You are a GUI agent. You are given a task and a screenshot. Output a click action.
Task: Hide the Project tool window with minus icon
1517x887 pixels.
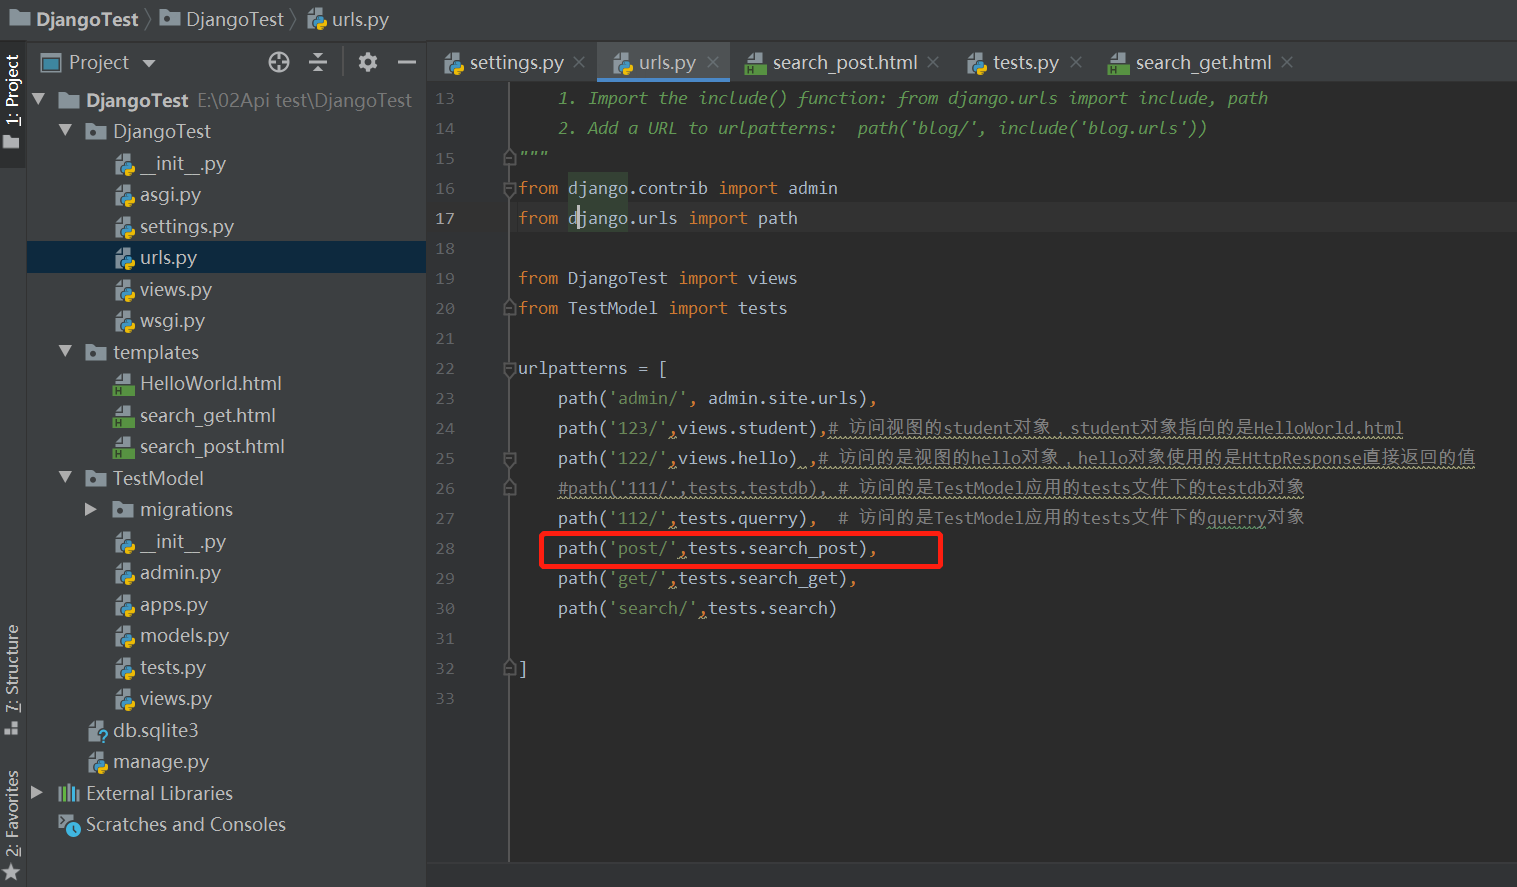tap(407, 62)
